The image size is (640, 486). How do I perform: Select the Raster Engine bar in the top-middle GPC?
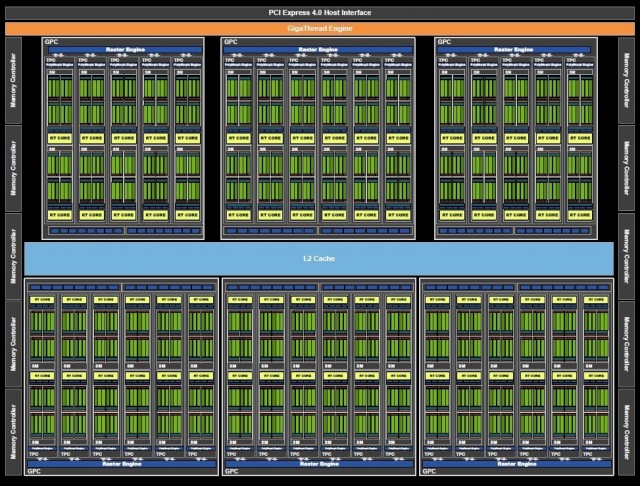pos(318,50)
